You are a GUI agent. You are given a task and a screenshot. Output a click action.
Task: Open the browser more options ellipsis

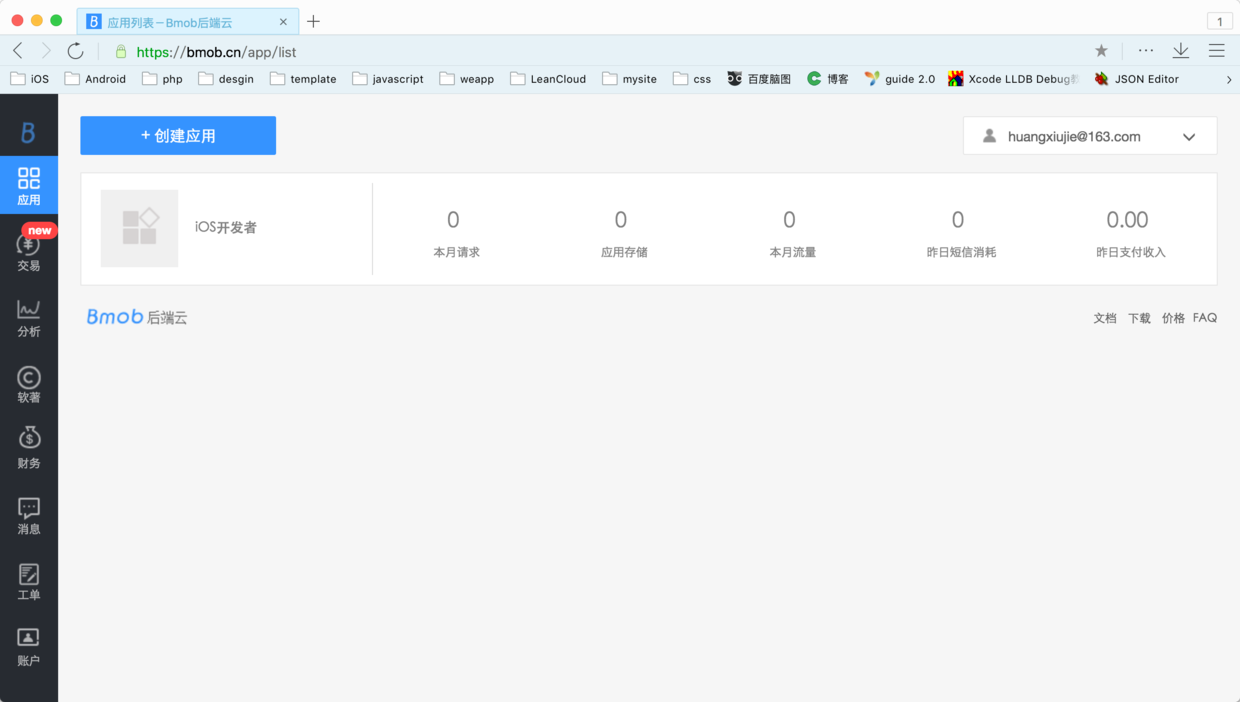1146,50
